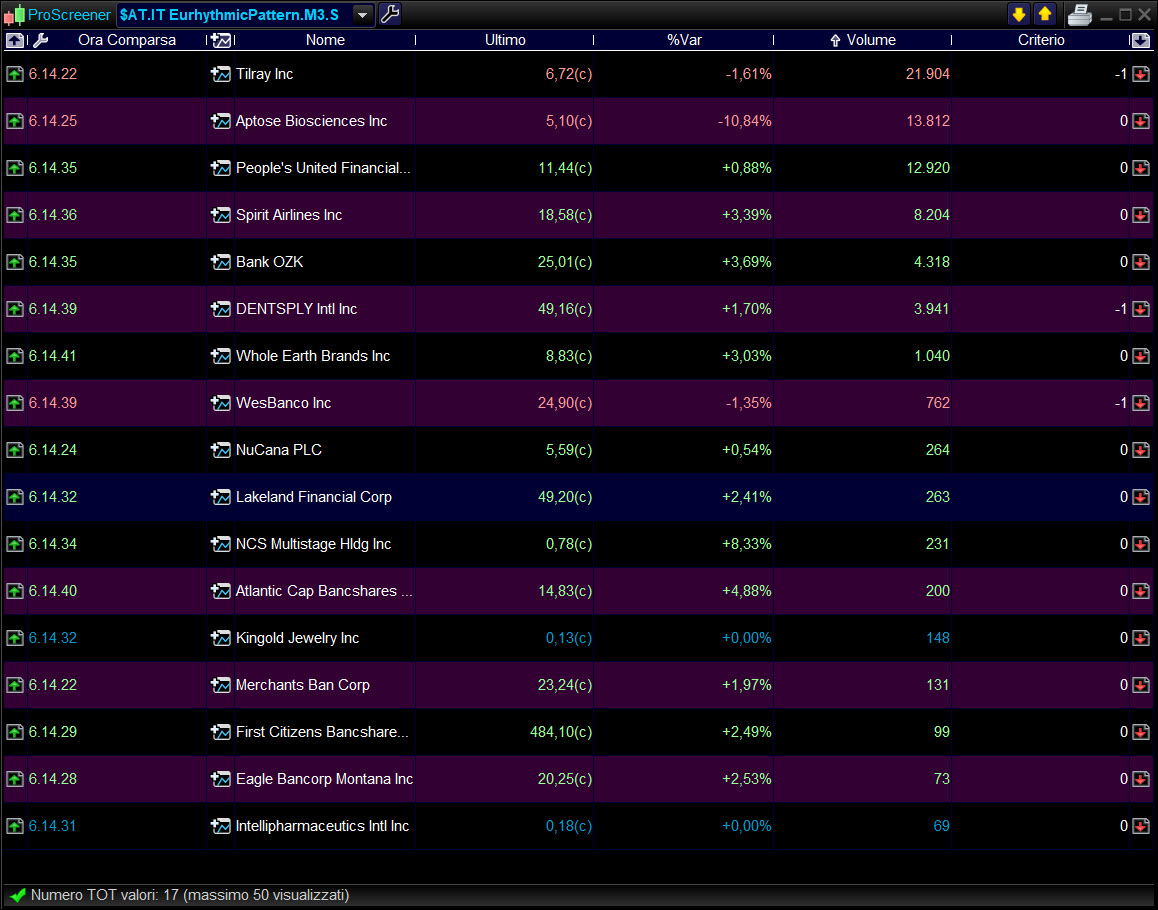Click green arrow icon in Lakeland Financial Corp row
Viewport: 1158px width, 910px height.
click(15, 497)
